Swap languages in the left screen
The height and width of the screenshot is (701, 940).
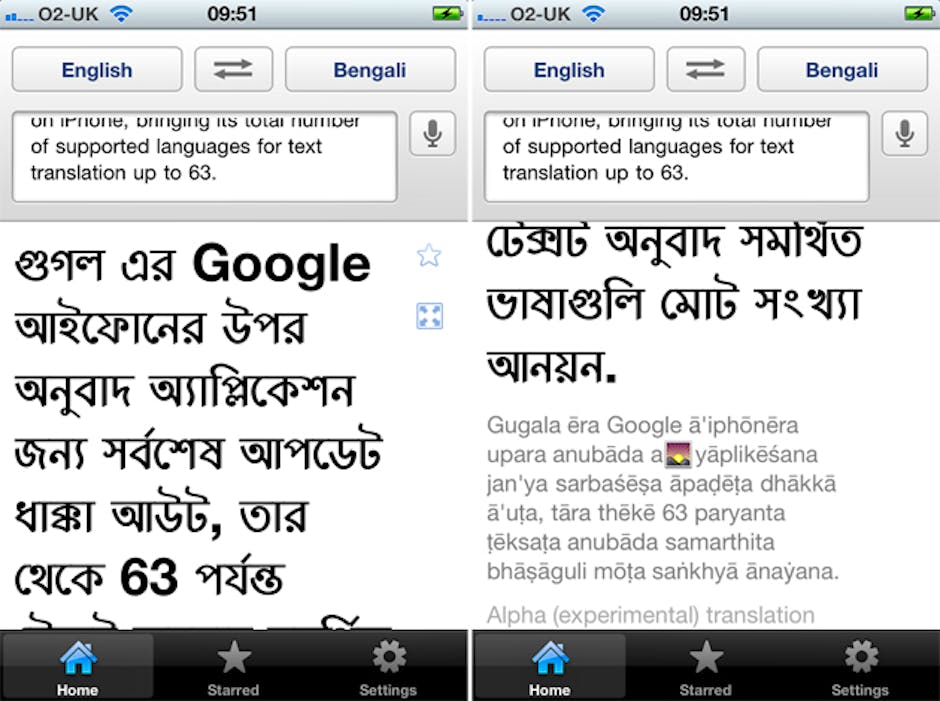(x=234, y=70)
